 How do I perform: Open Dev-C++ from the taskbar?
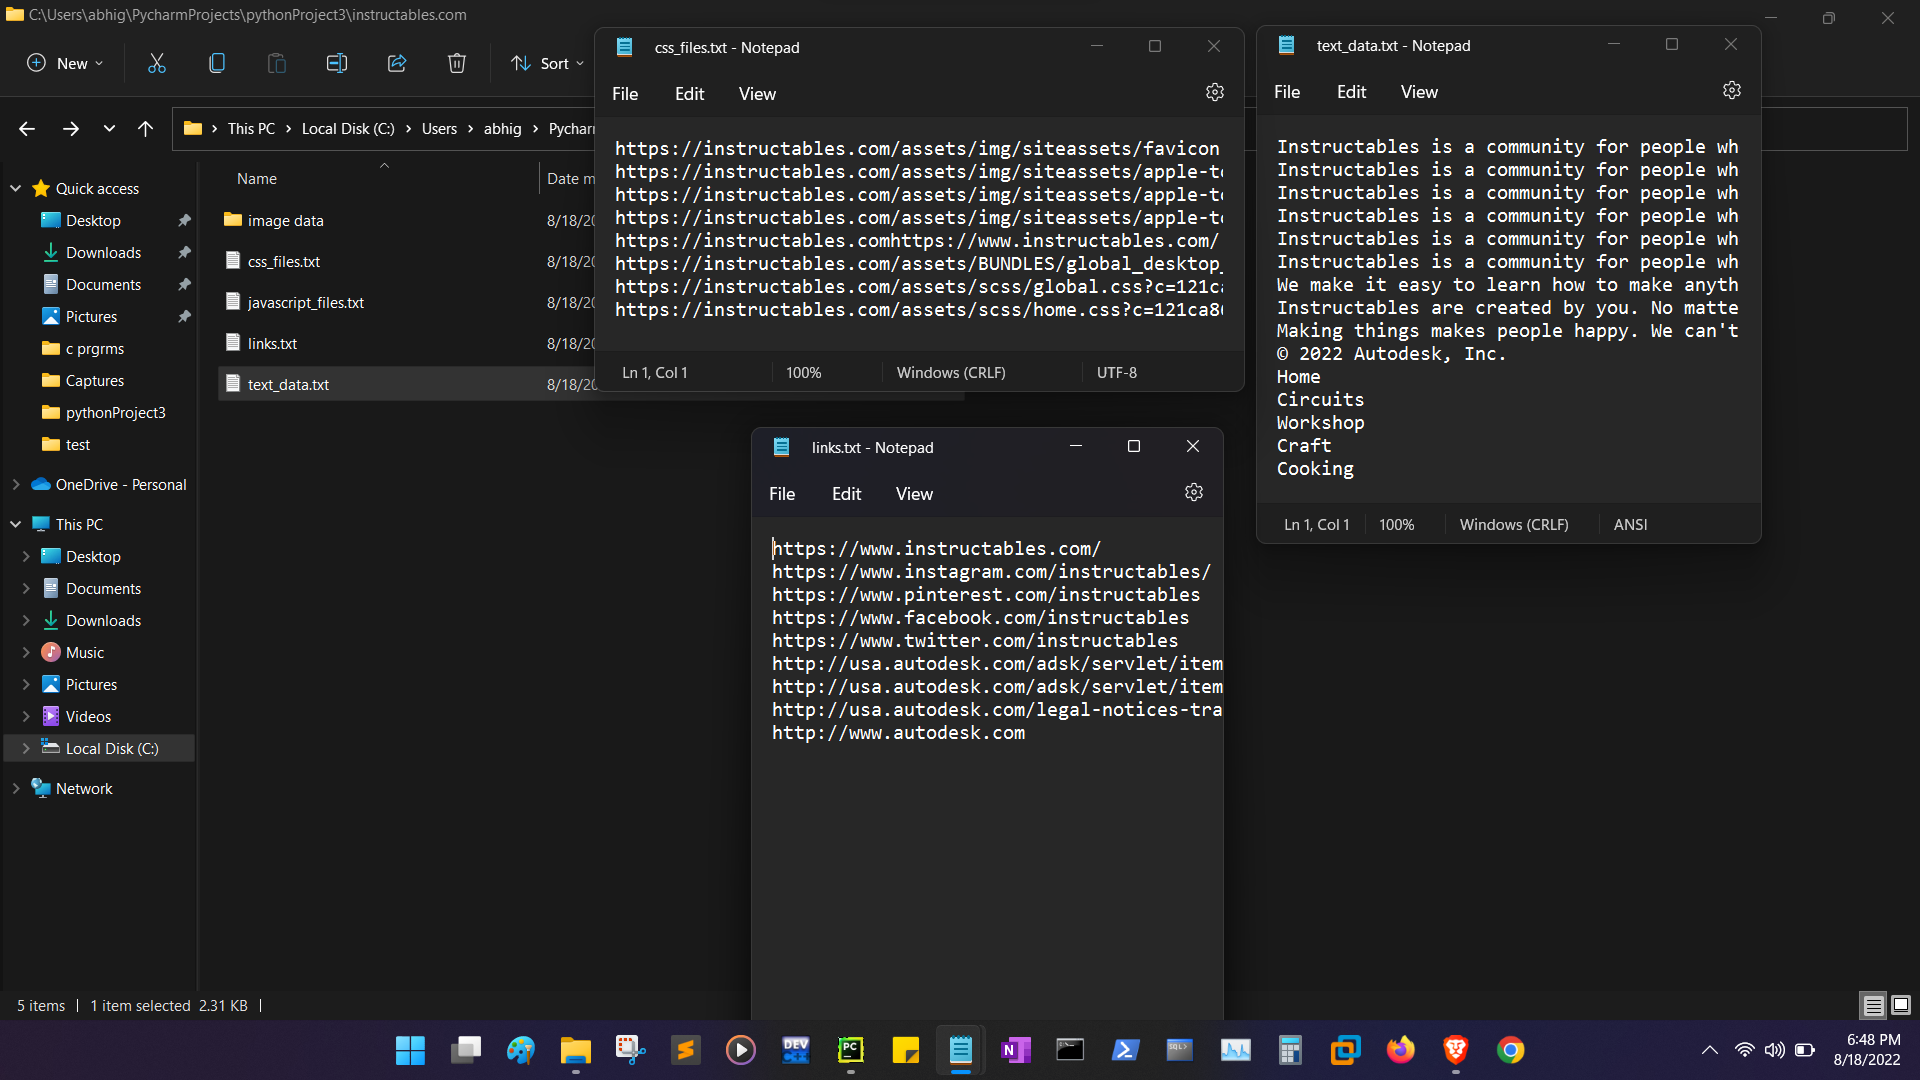click(795, 1050)
